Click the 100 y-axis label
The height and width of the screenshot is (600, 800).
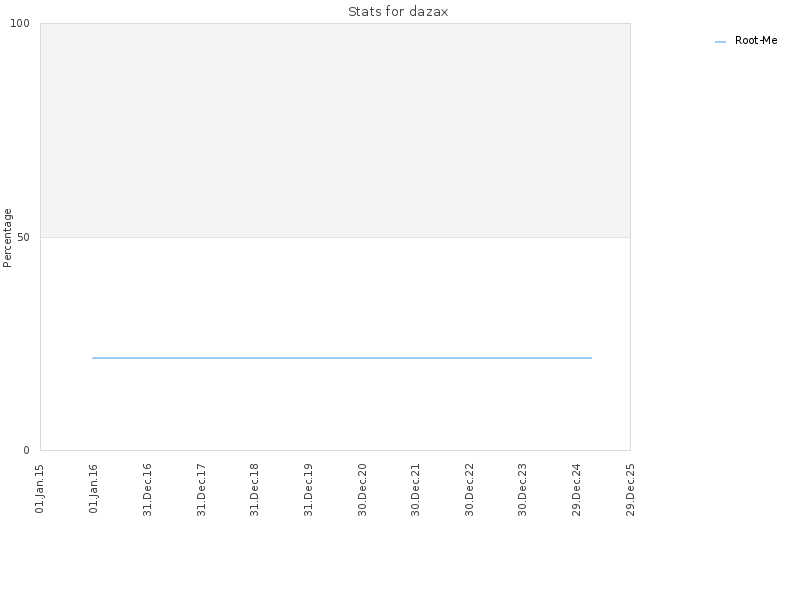pyautogui.click(x=20, y=23)
